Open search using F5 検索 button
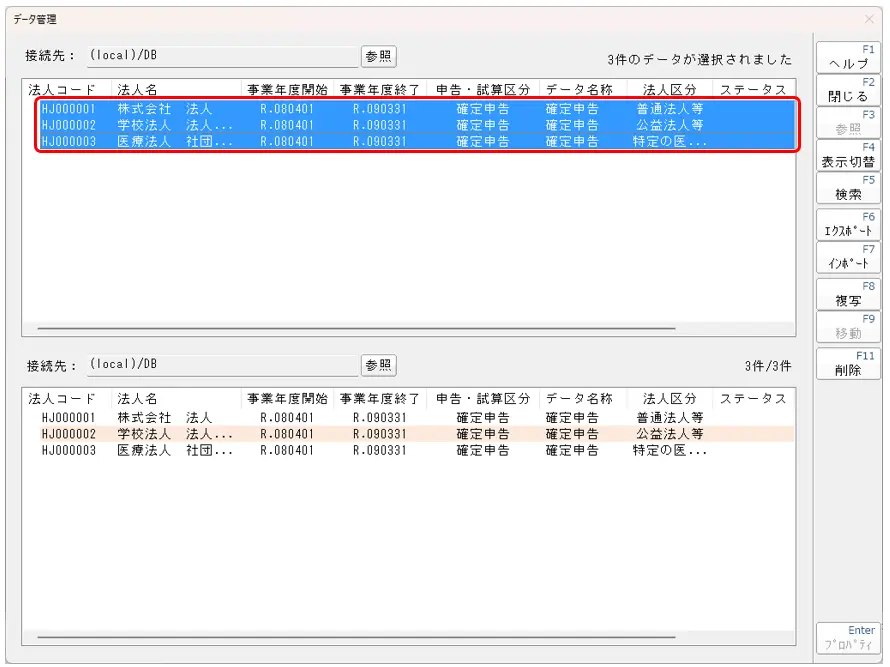 pyautogui.click(x=848, y=188)
